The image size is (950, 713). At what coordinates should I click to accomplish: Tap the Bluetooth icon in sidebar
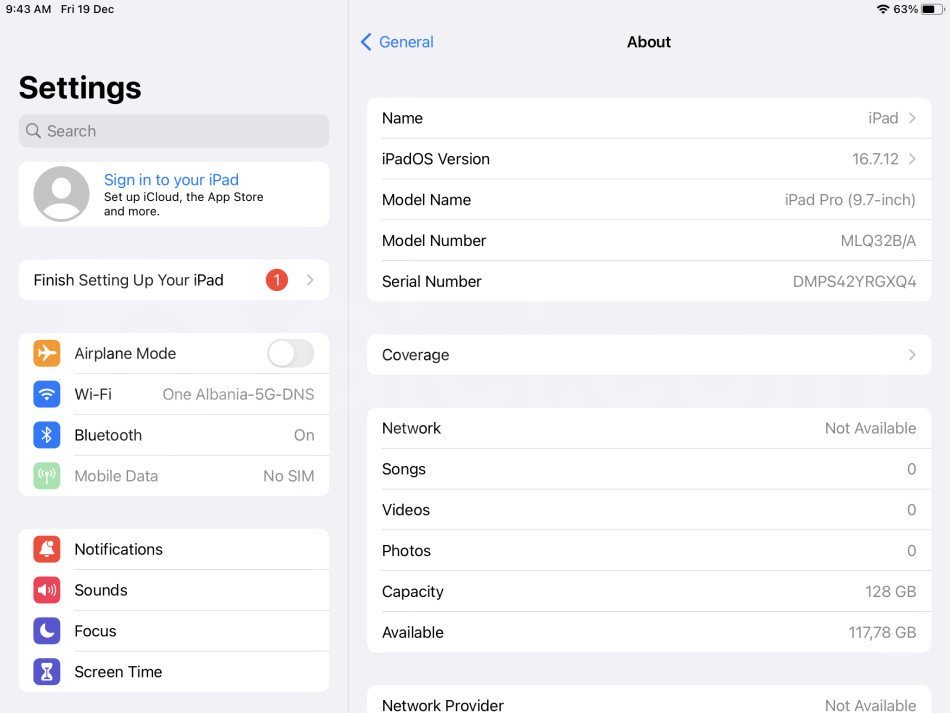point(47,435)
